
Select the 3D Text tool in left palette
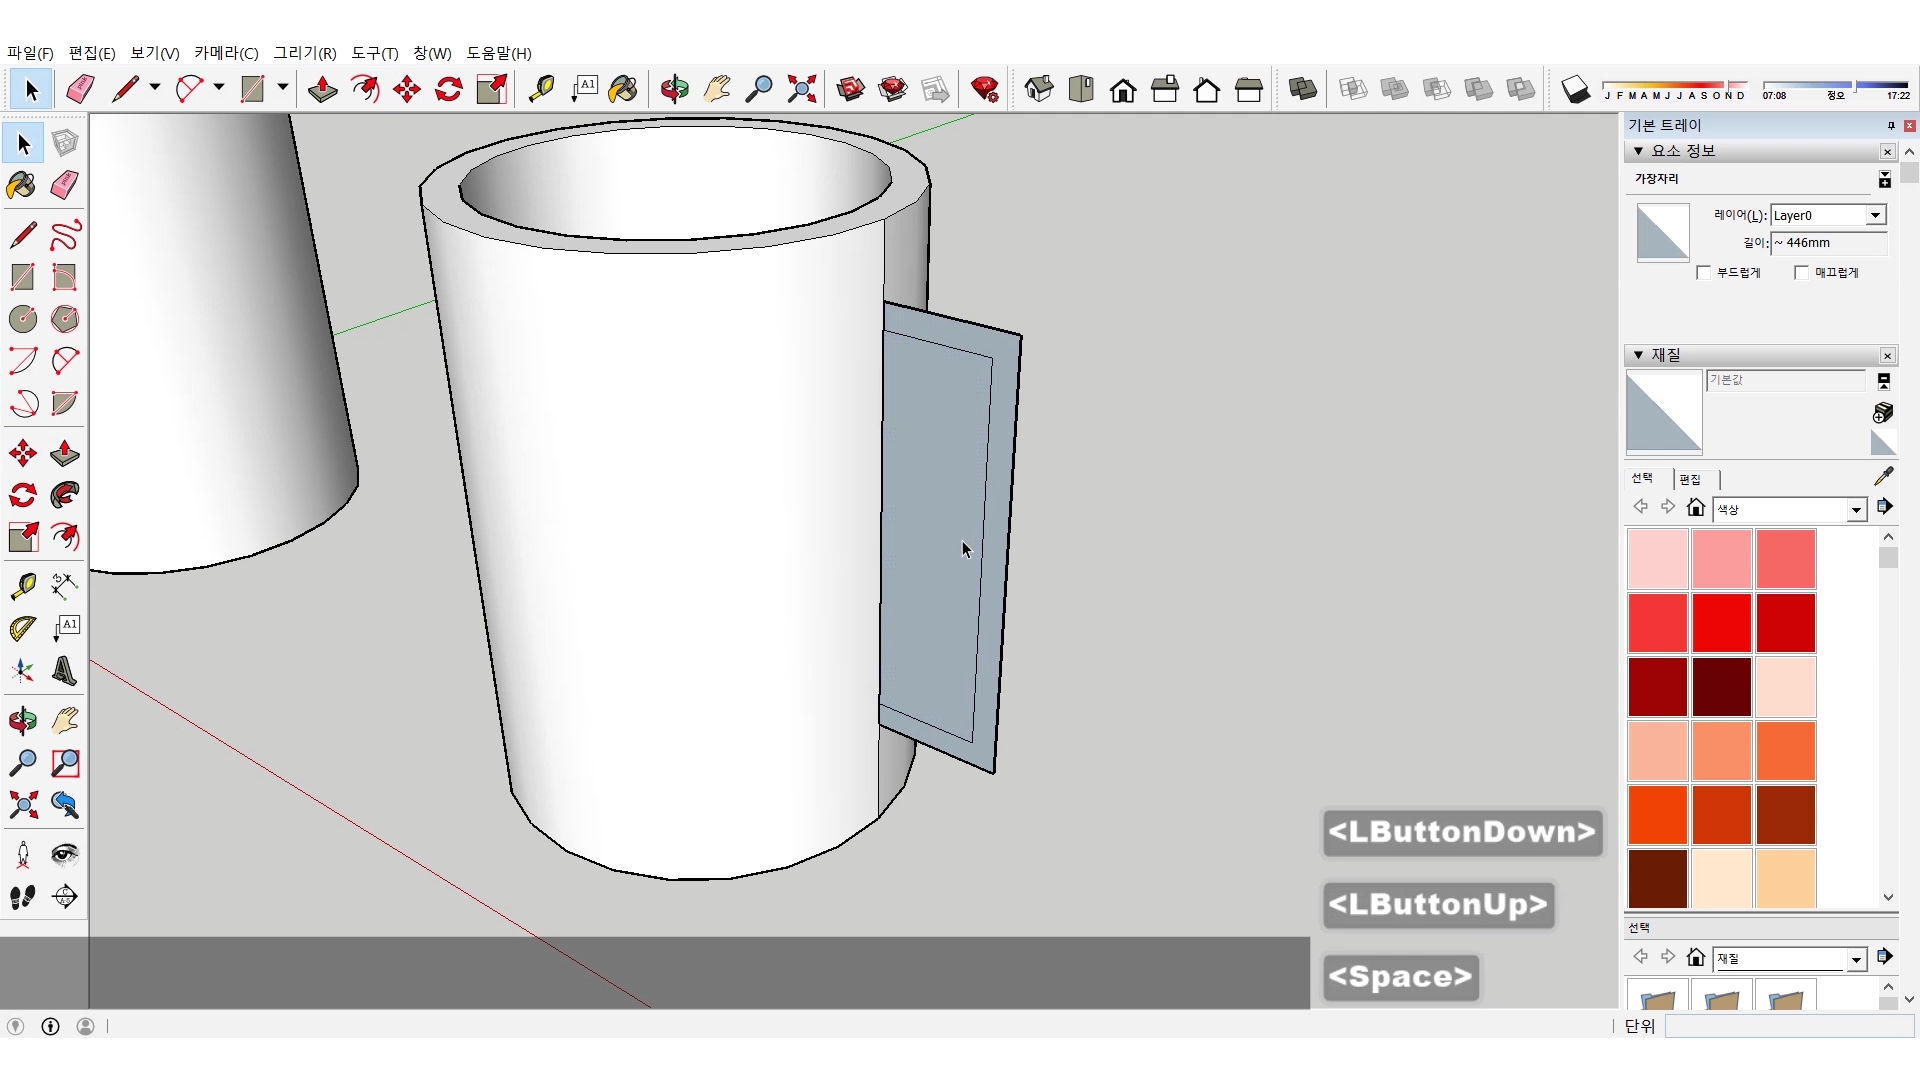click(65, 671)
